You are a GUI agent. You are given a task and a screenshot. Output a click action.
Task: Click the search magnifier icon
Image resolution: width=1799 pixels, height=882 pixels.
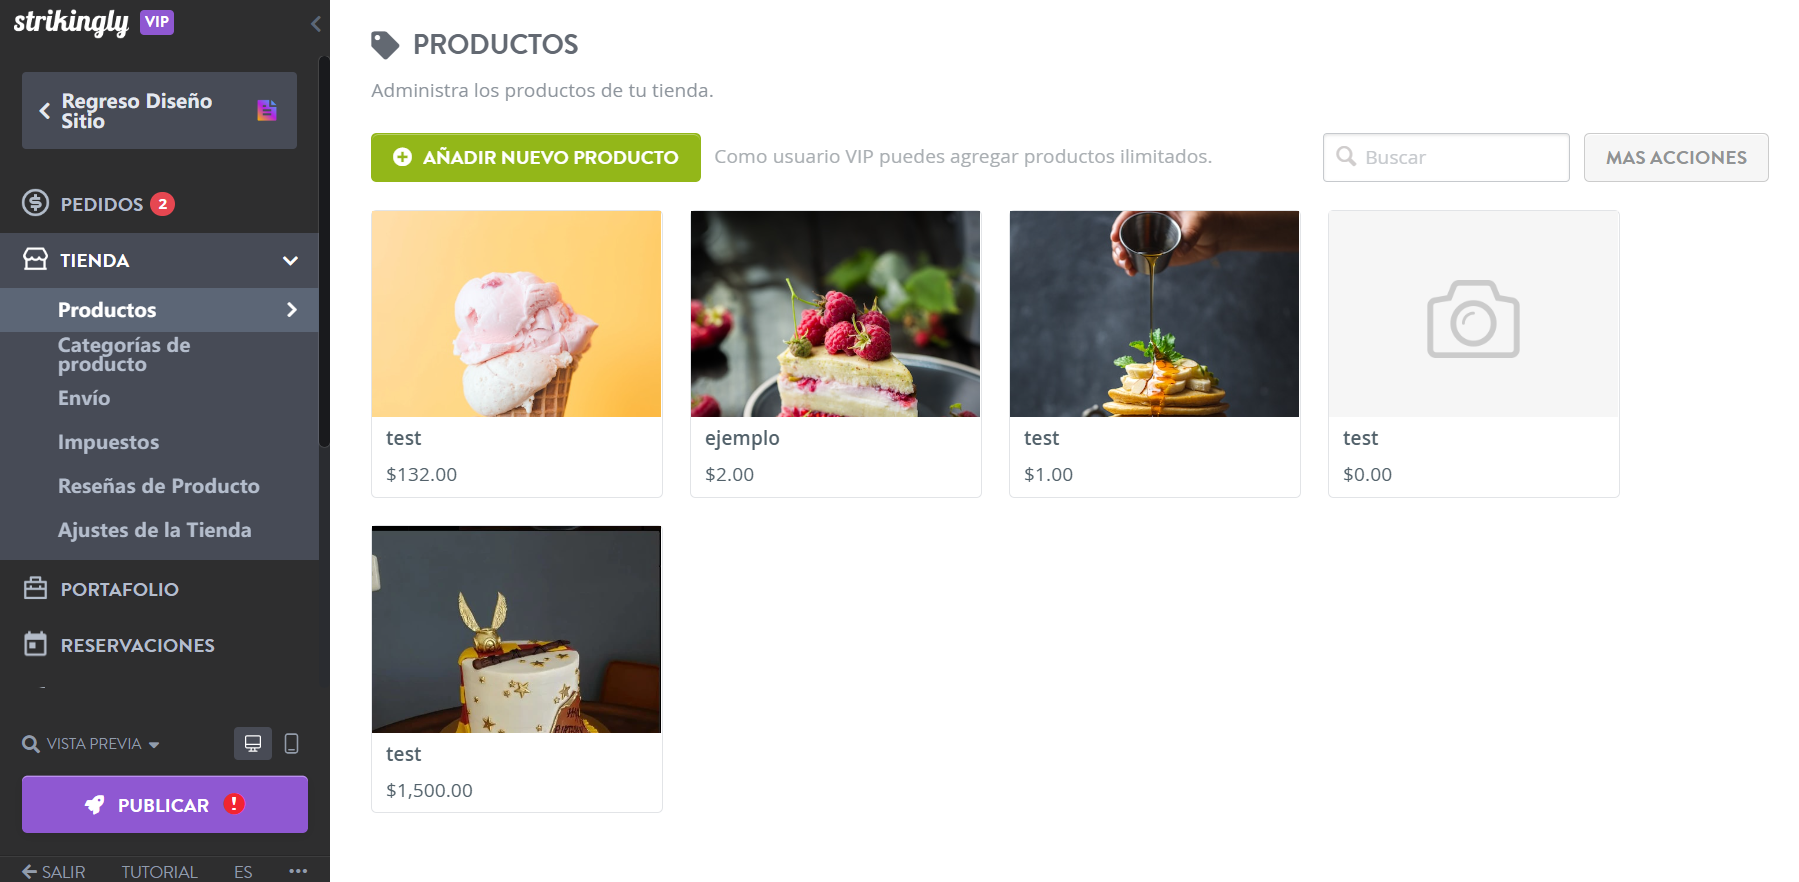point(1346,157)
